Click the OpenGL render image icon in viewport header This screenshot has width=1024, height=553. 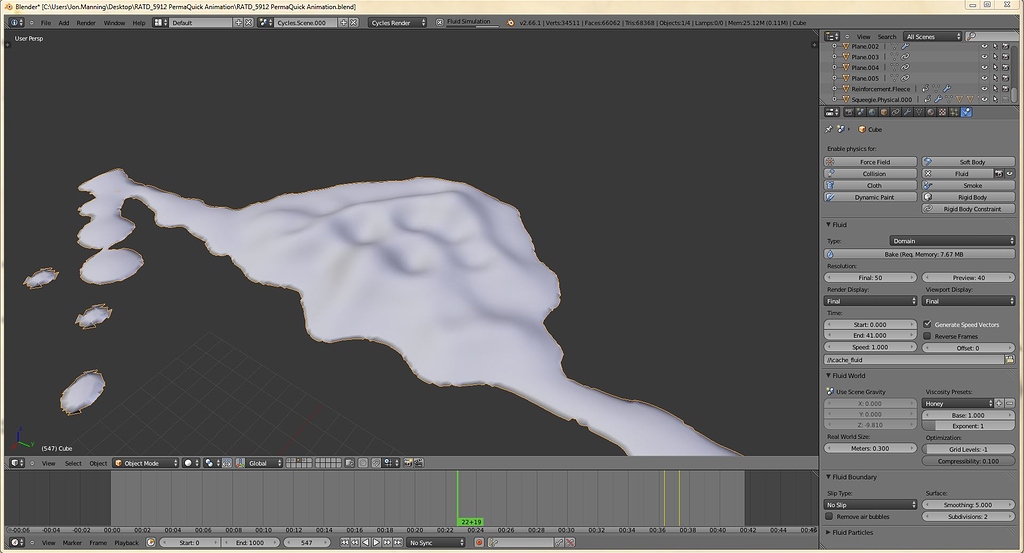pos(408,463)
